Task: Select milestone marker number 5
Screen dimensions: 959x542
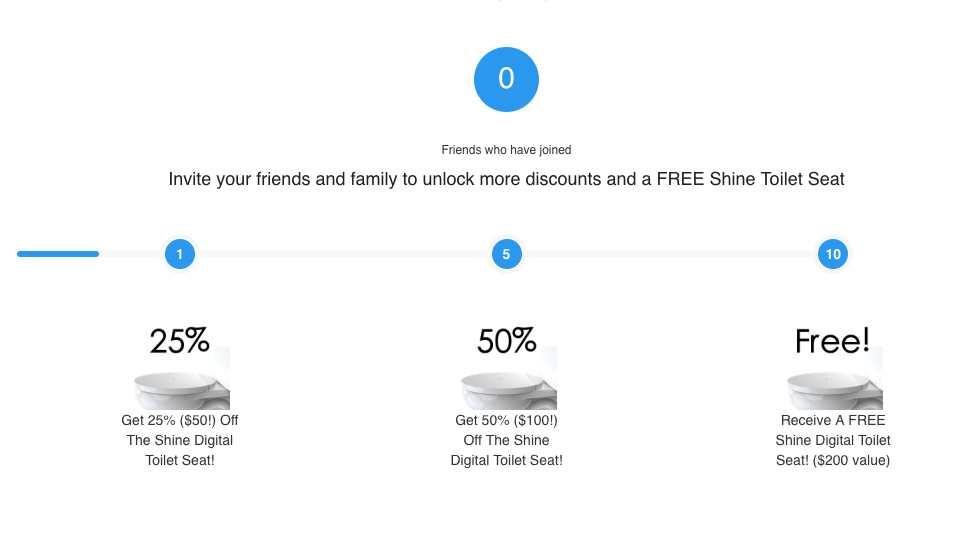Action: tap(506, 254)
